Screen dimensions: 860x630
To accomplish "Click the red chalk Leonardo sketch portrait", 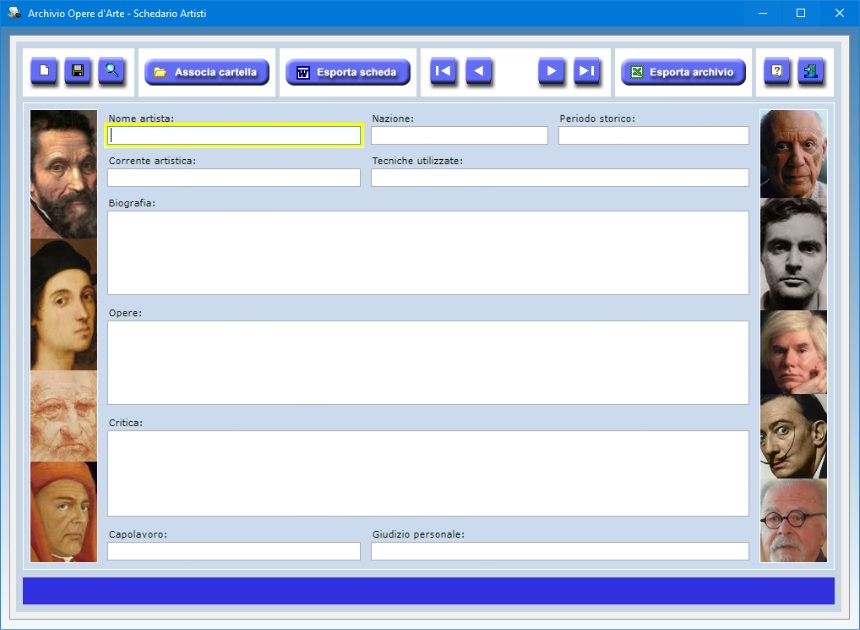I will tap(64, 416).
